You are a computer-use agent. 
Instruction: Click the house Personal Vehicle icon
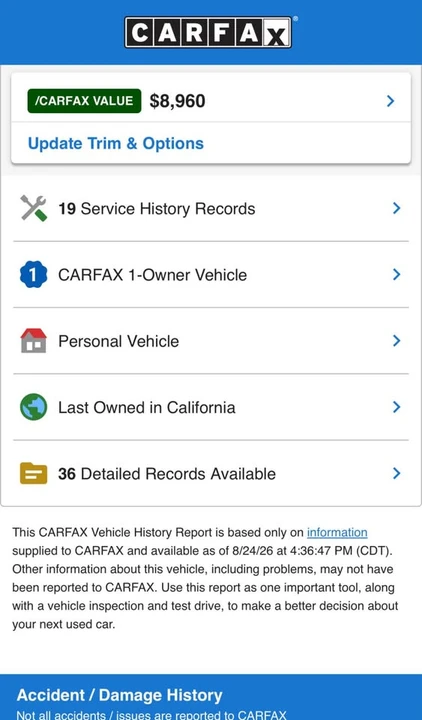(34, 341)
